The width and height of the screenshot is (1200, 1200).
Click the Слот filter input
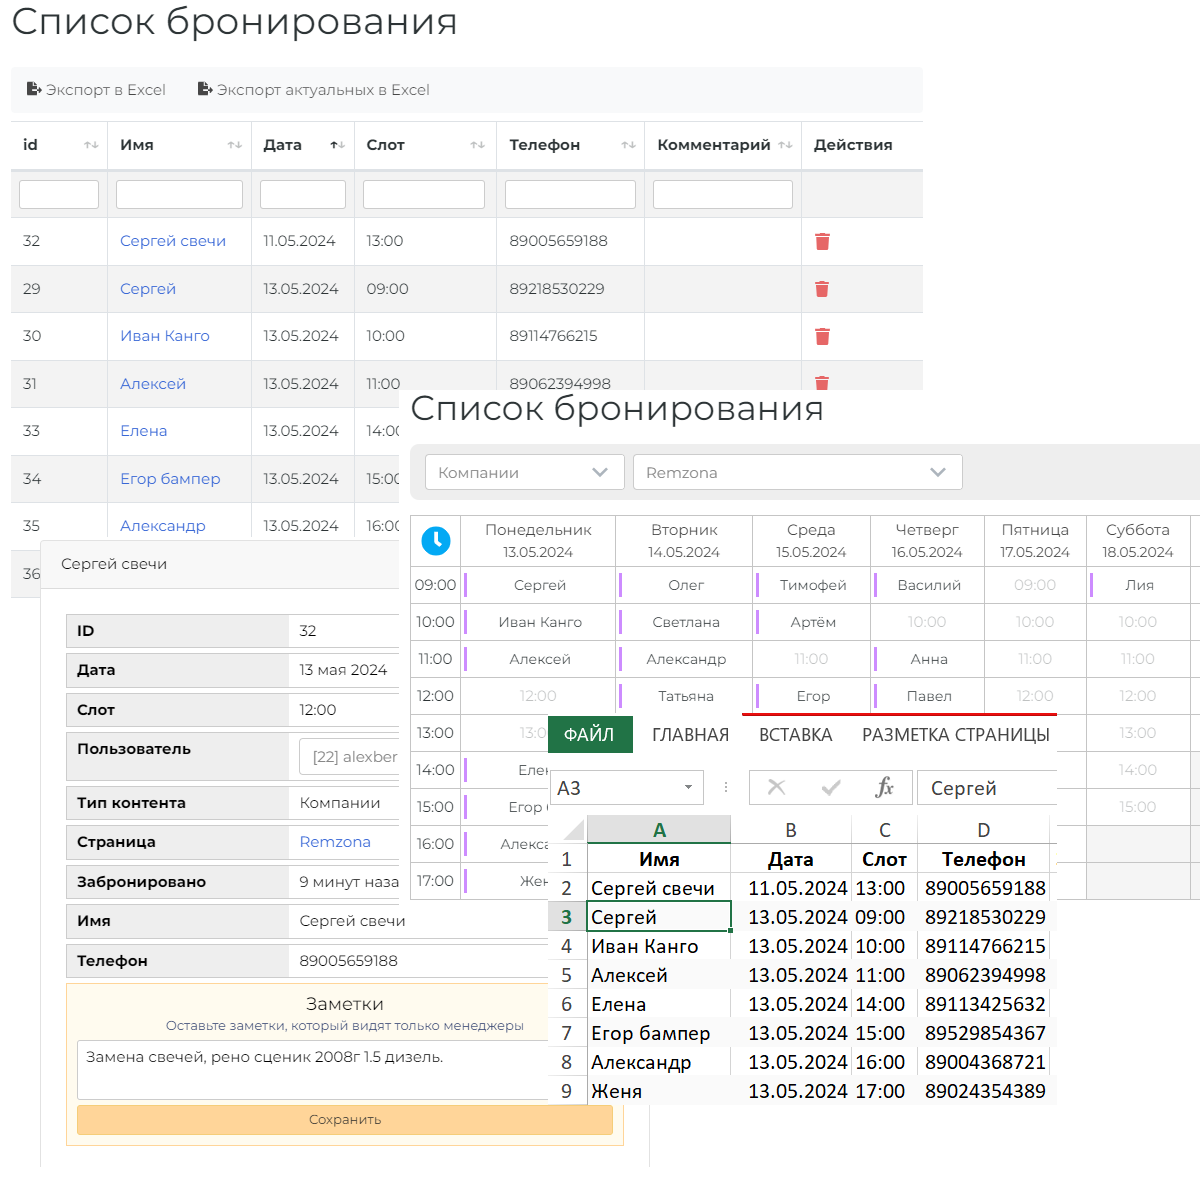tap(424, 194)
